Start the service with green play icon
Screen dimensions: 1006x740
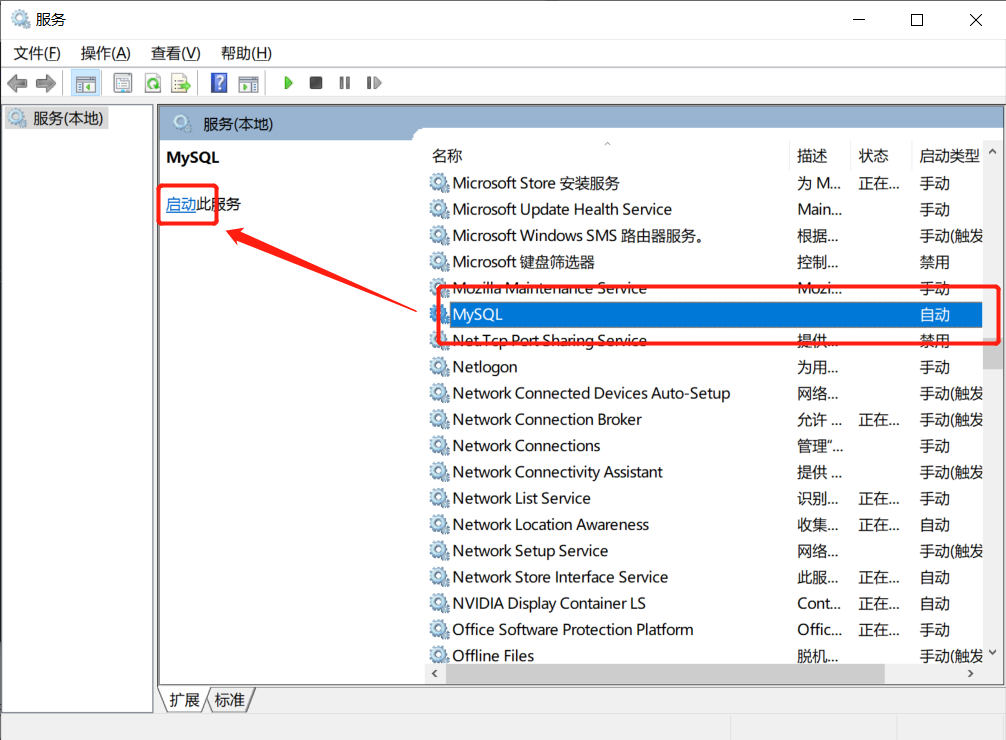288,83
